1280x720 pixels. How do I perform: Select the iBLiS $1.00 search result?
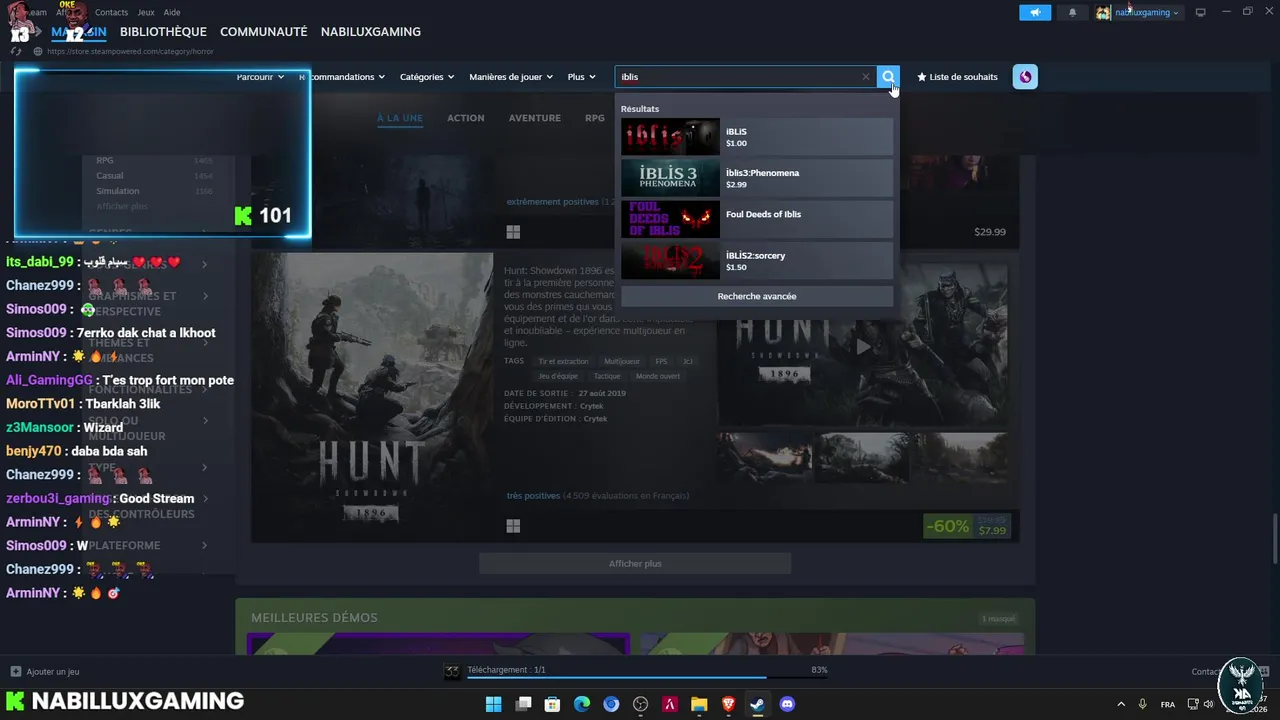click(756, 137)
